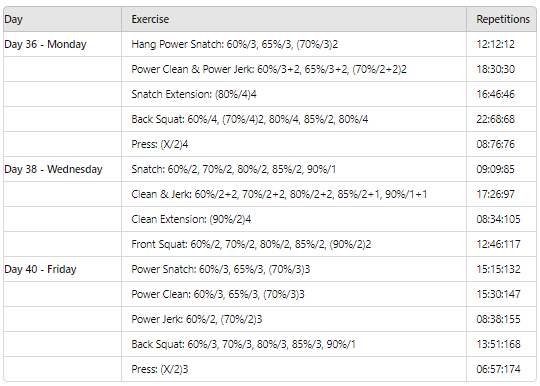The height and width of the screenshot is (386, 540).
Task: Click the Clean Extension (90%/2)4 cell
Action: (x=294, y=219)
